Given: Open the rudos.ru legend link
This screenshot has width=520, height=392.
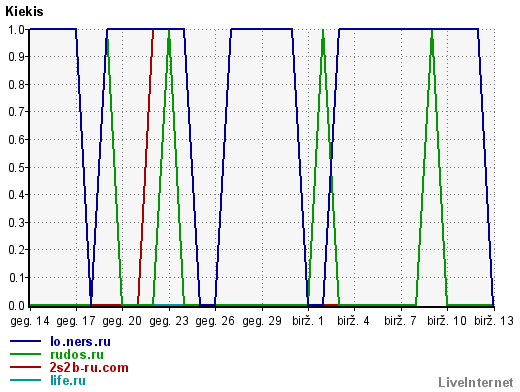Looking at the screenshot, I should pos(77,354).
